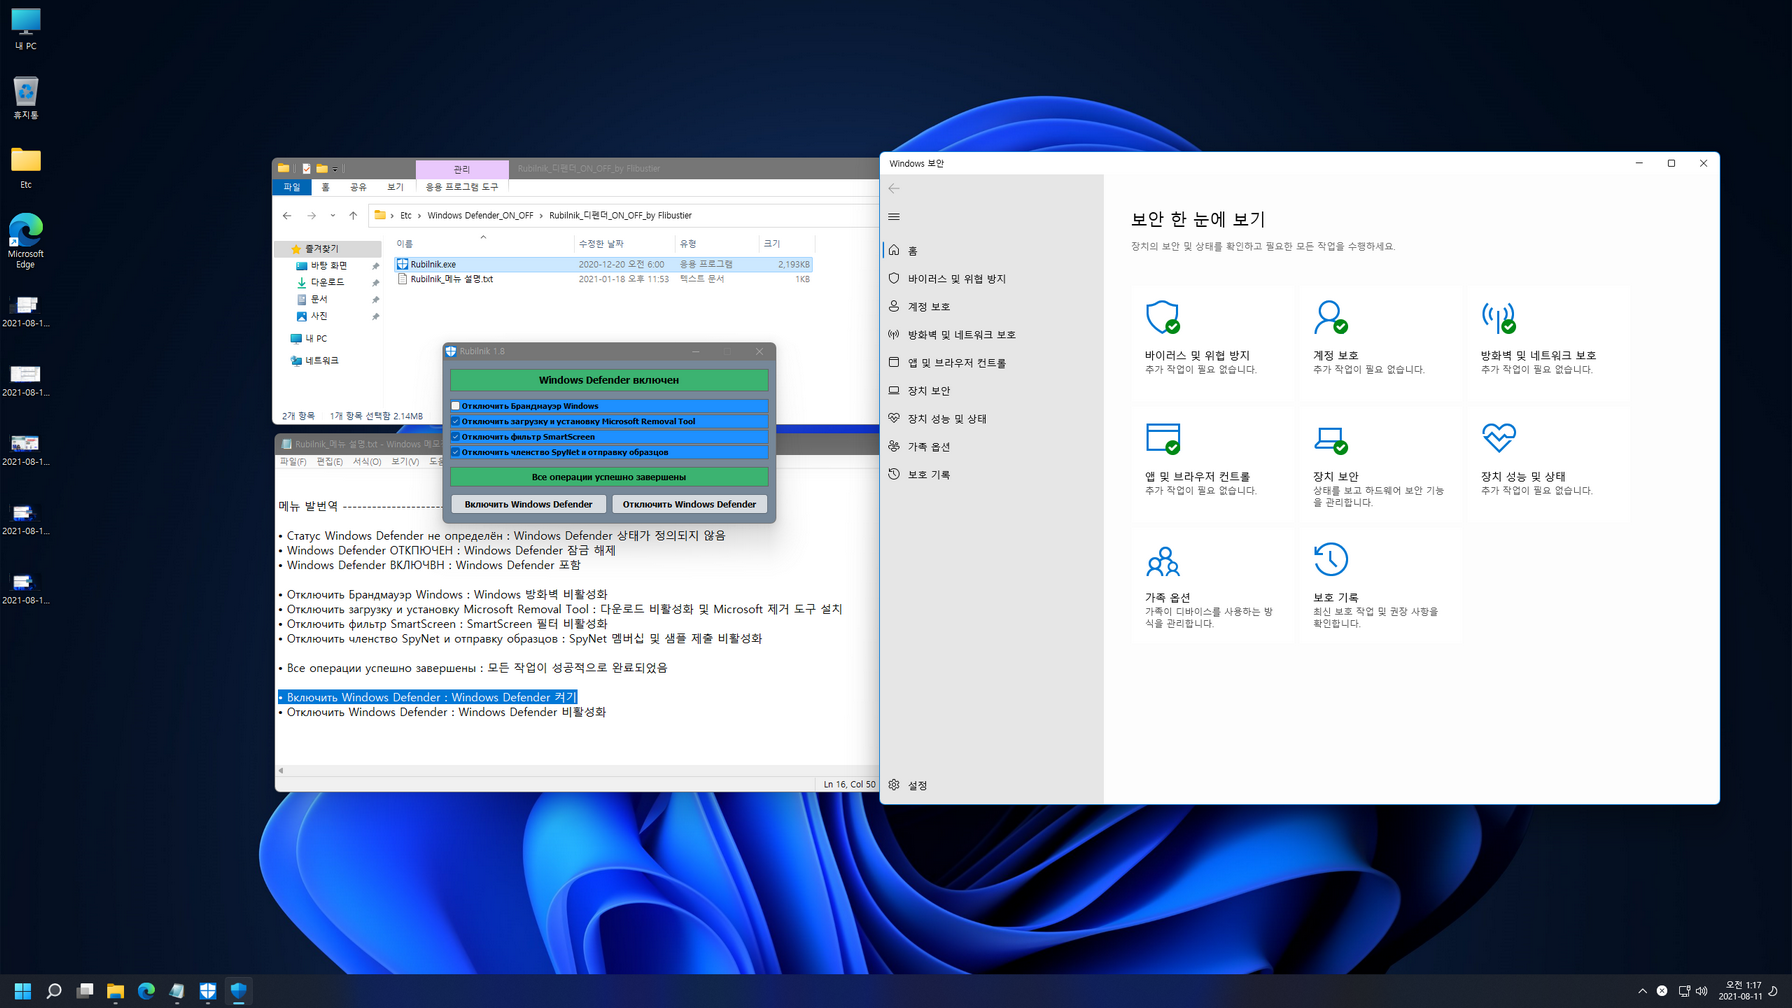Screen dimensions: 1792x1008
Task: Go up one folder level in Explorer
Action: (x=353, y=215)
